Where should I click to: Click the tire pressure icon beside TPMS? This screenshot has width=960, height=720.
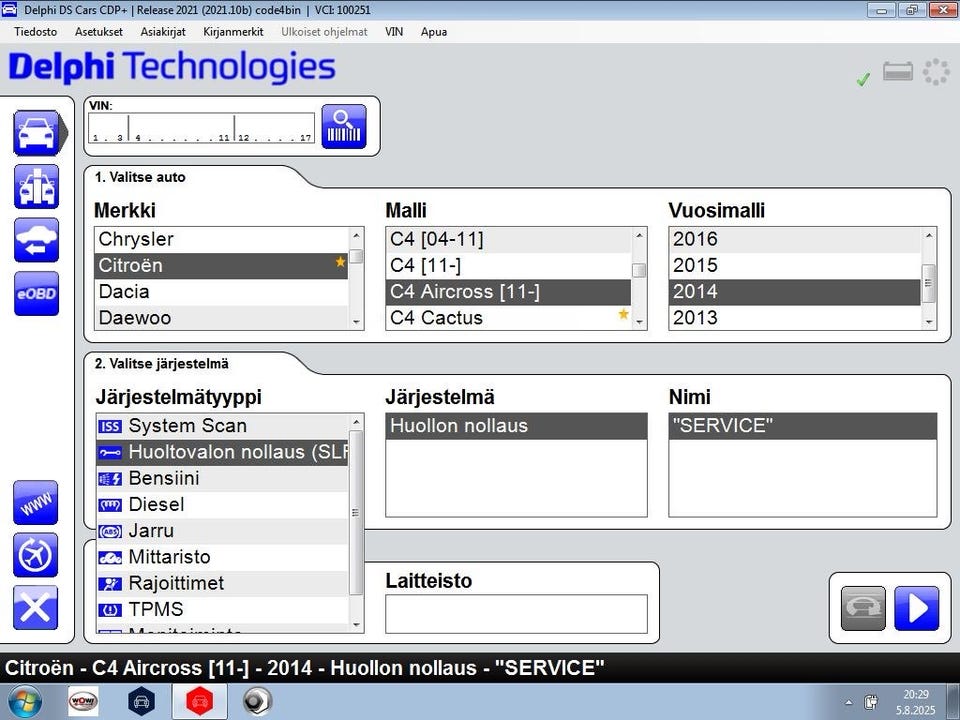click(x=110, y=610)
